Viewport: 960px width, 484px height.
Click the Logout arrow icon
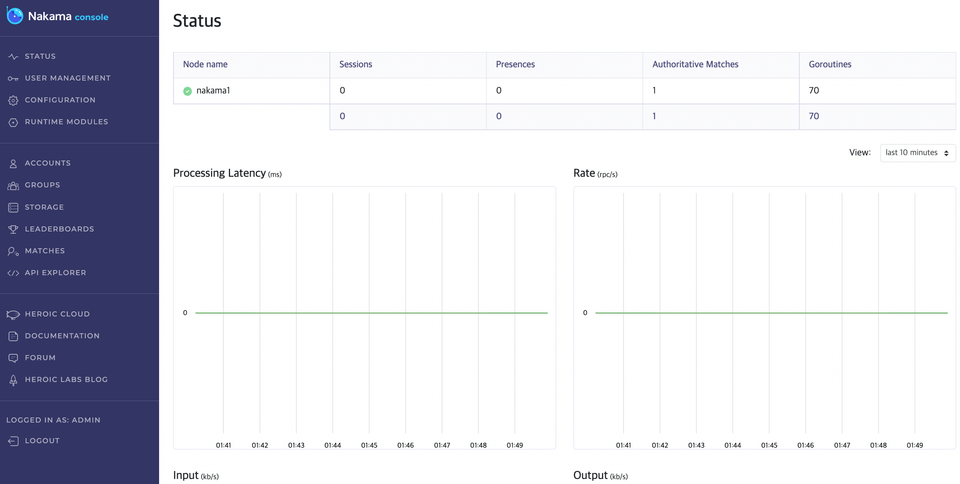coord(13,441)
